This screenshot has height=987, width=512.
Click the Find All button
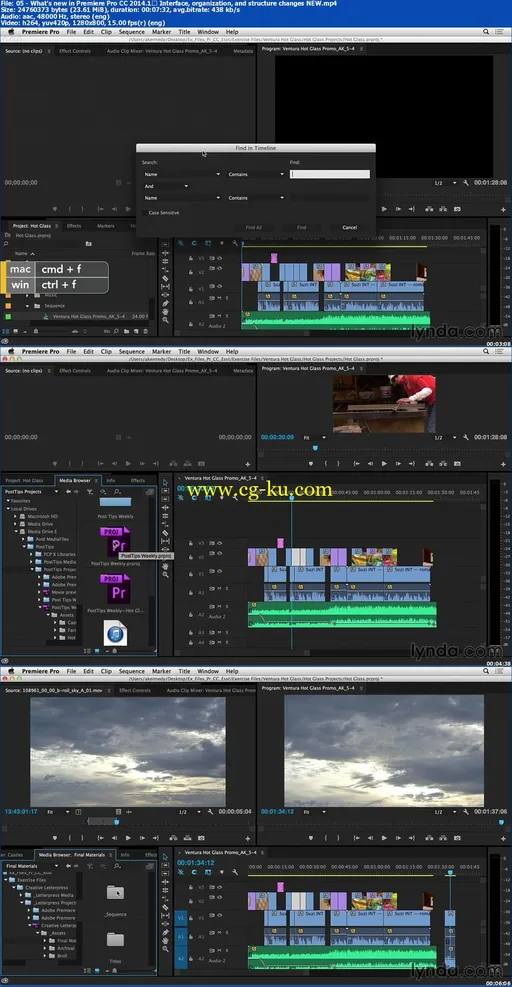click(x=254, y=227)
